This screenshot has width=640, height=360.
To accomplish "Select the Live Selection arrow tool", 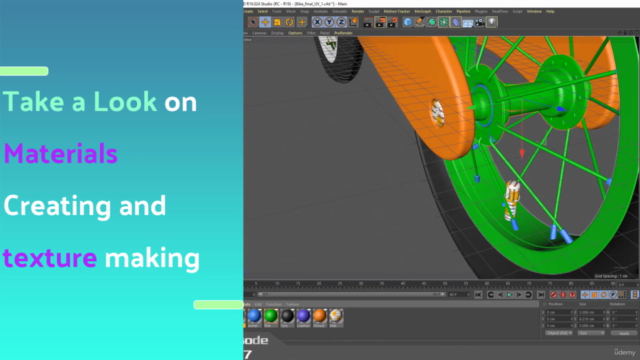I will pyautogui.click(x=253, y=22).
